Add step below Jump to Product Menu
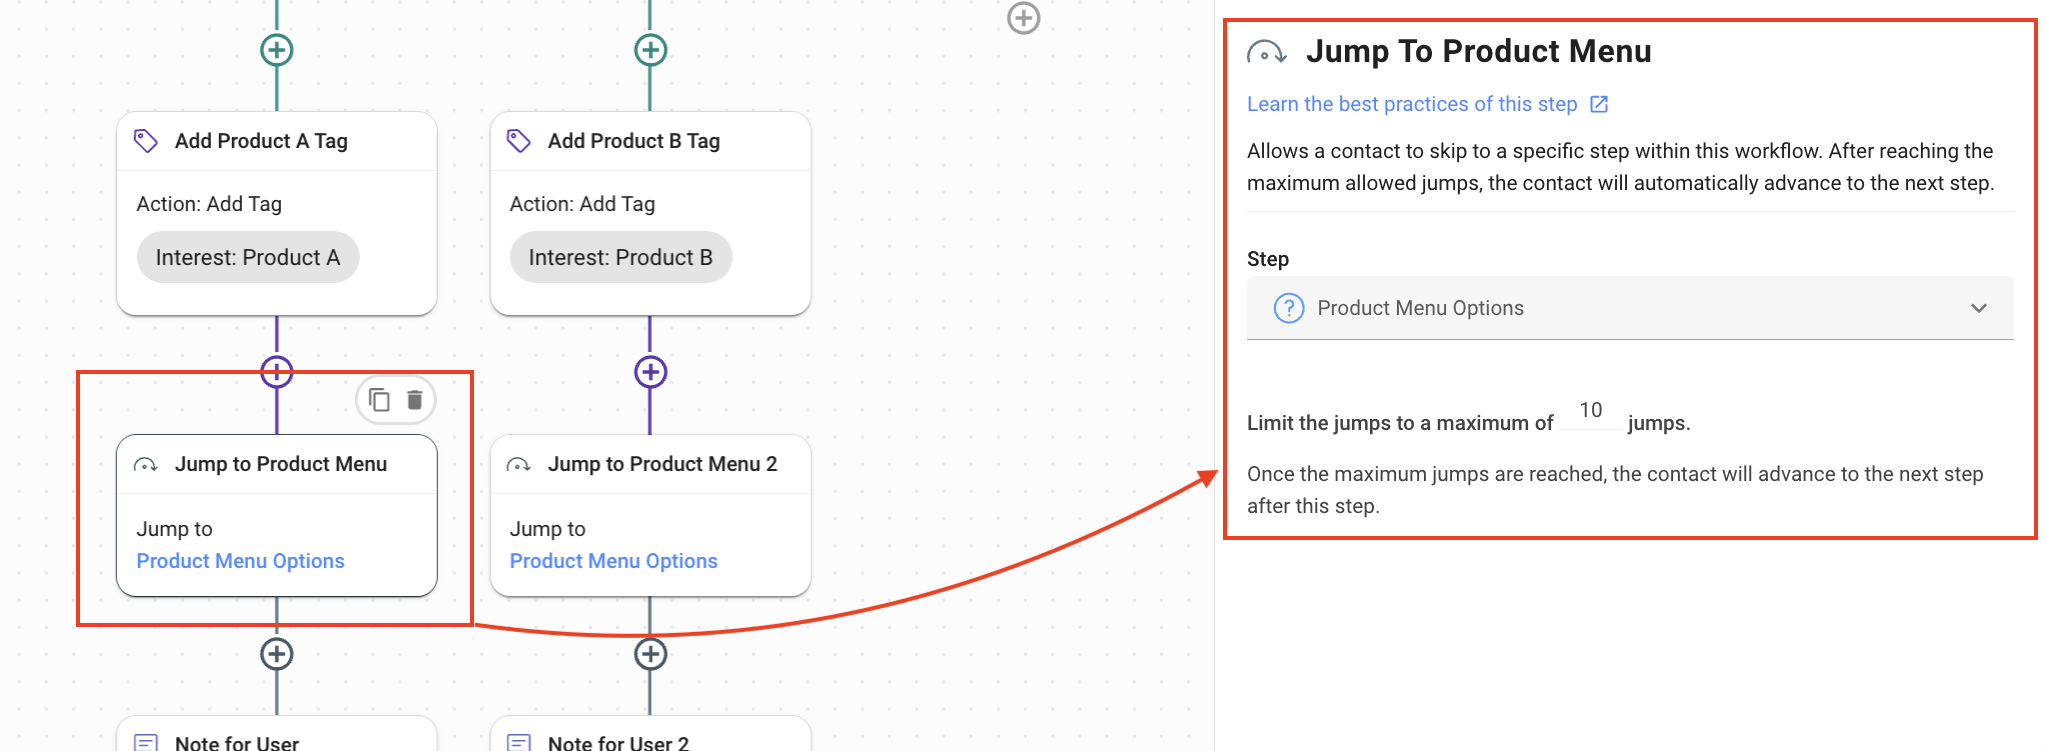2046x751 pixels. click(x=277, y=654)
